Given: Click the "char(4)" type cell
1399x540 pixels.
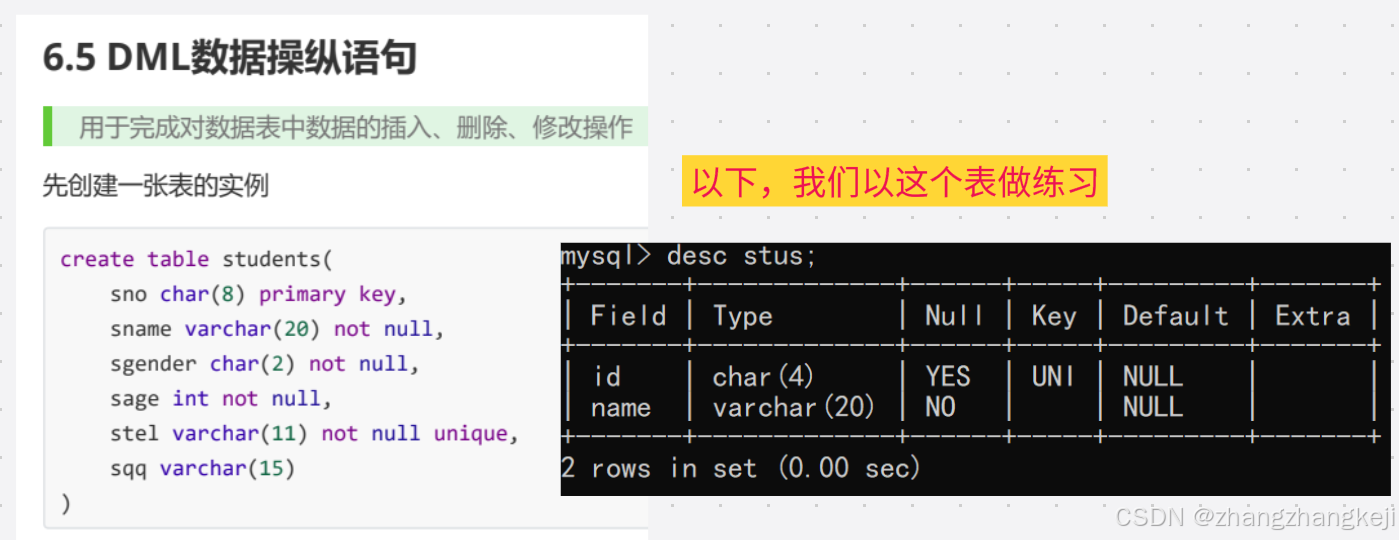Looking at the screenshot, I should point(763,376).
